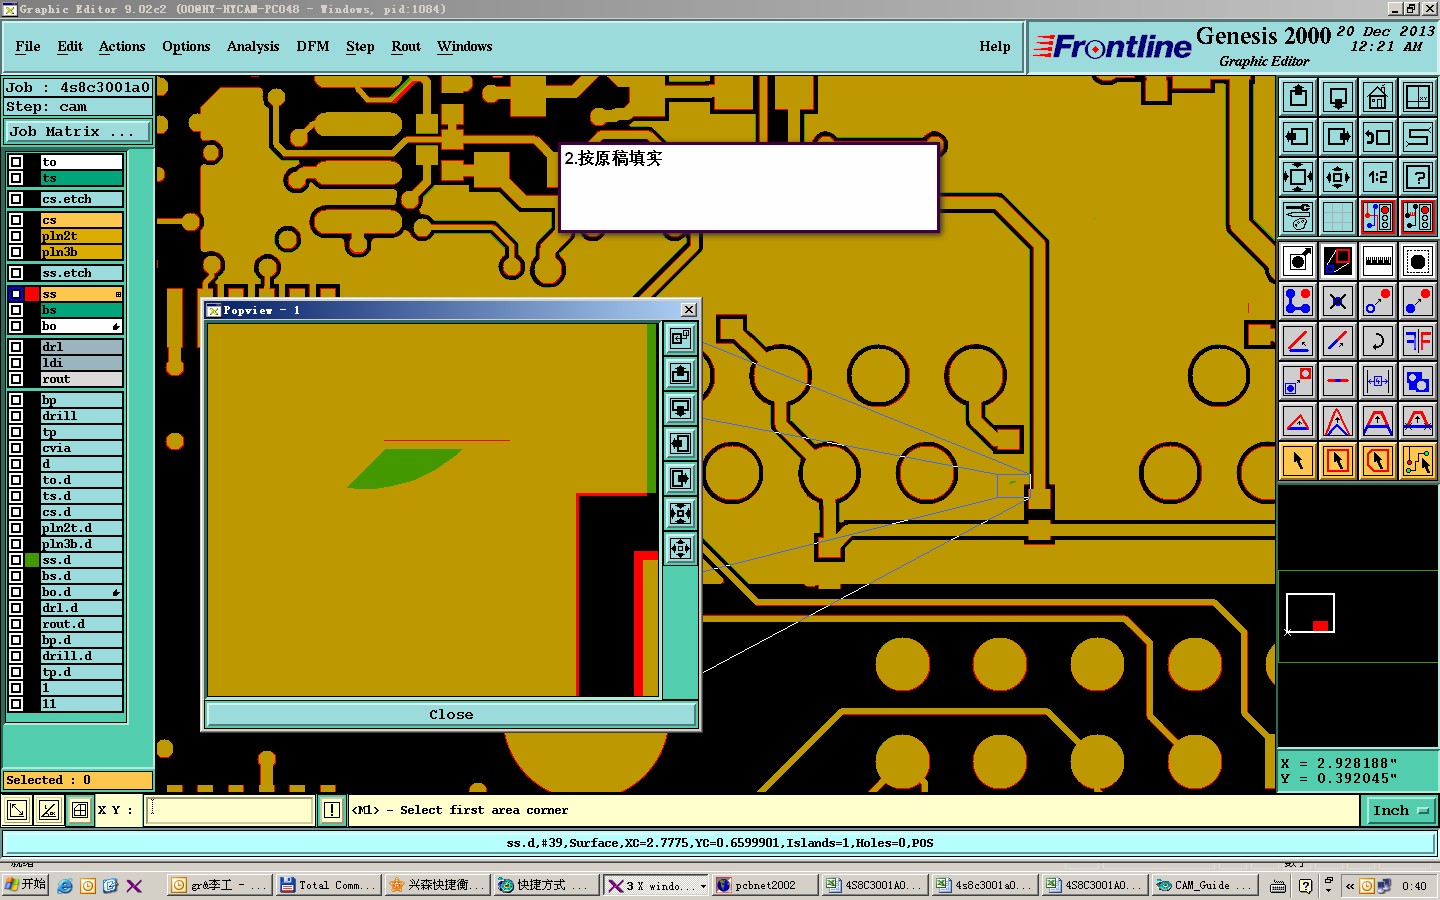Click the first coordinate-mode icon at bottom left
The width and height of the screenshot is (1440, 900).
[x=17, y=811]
